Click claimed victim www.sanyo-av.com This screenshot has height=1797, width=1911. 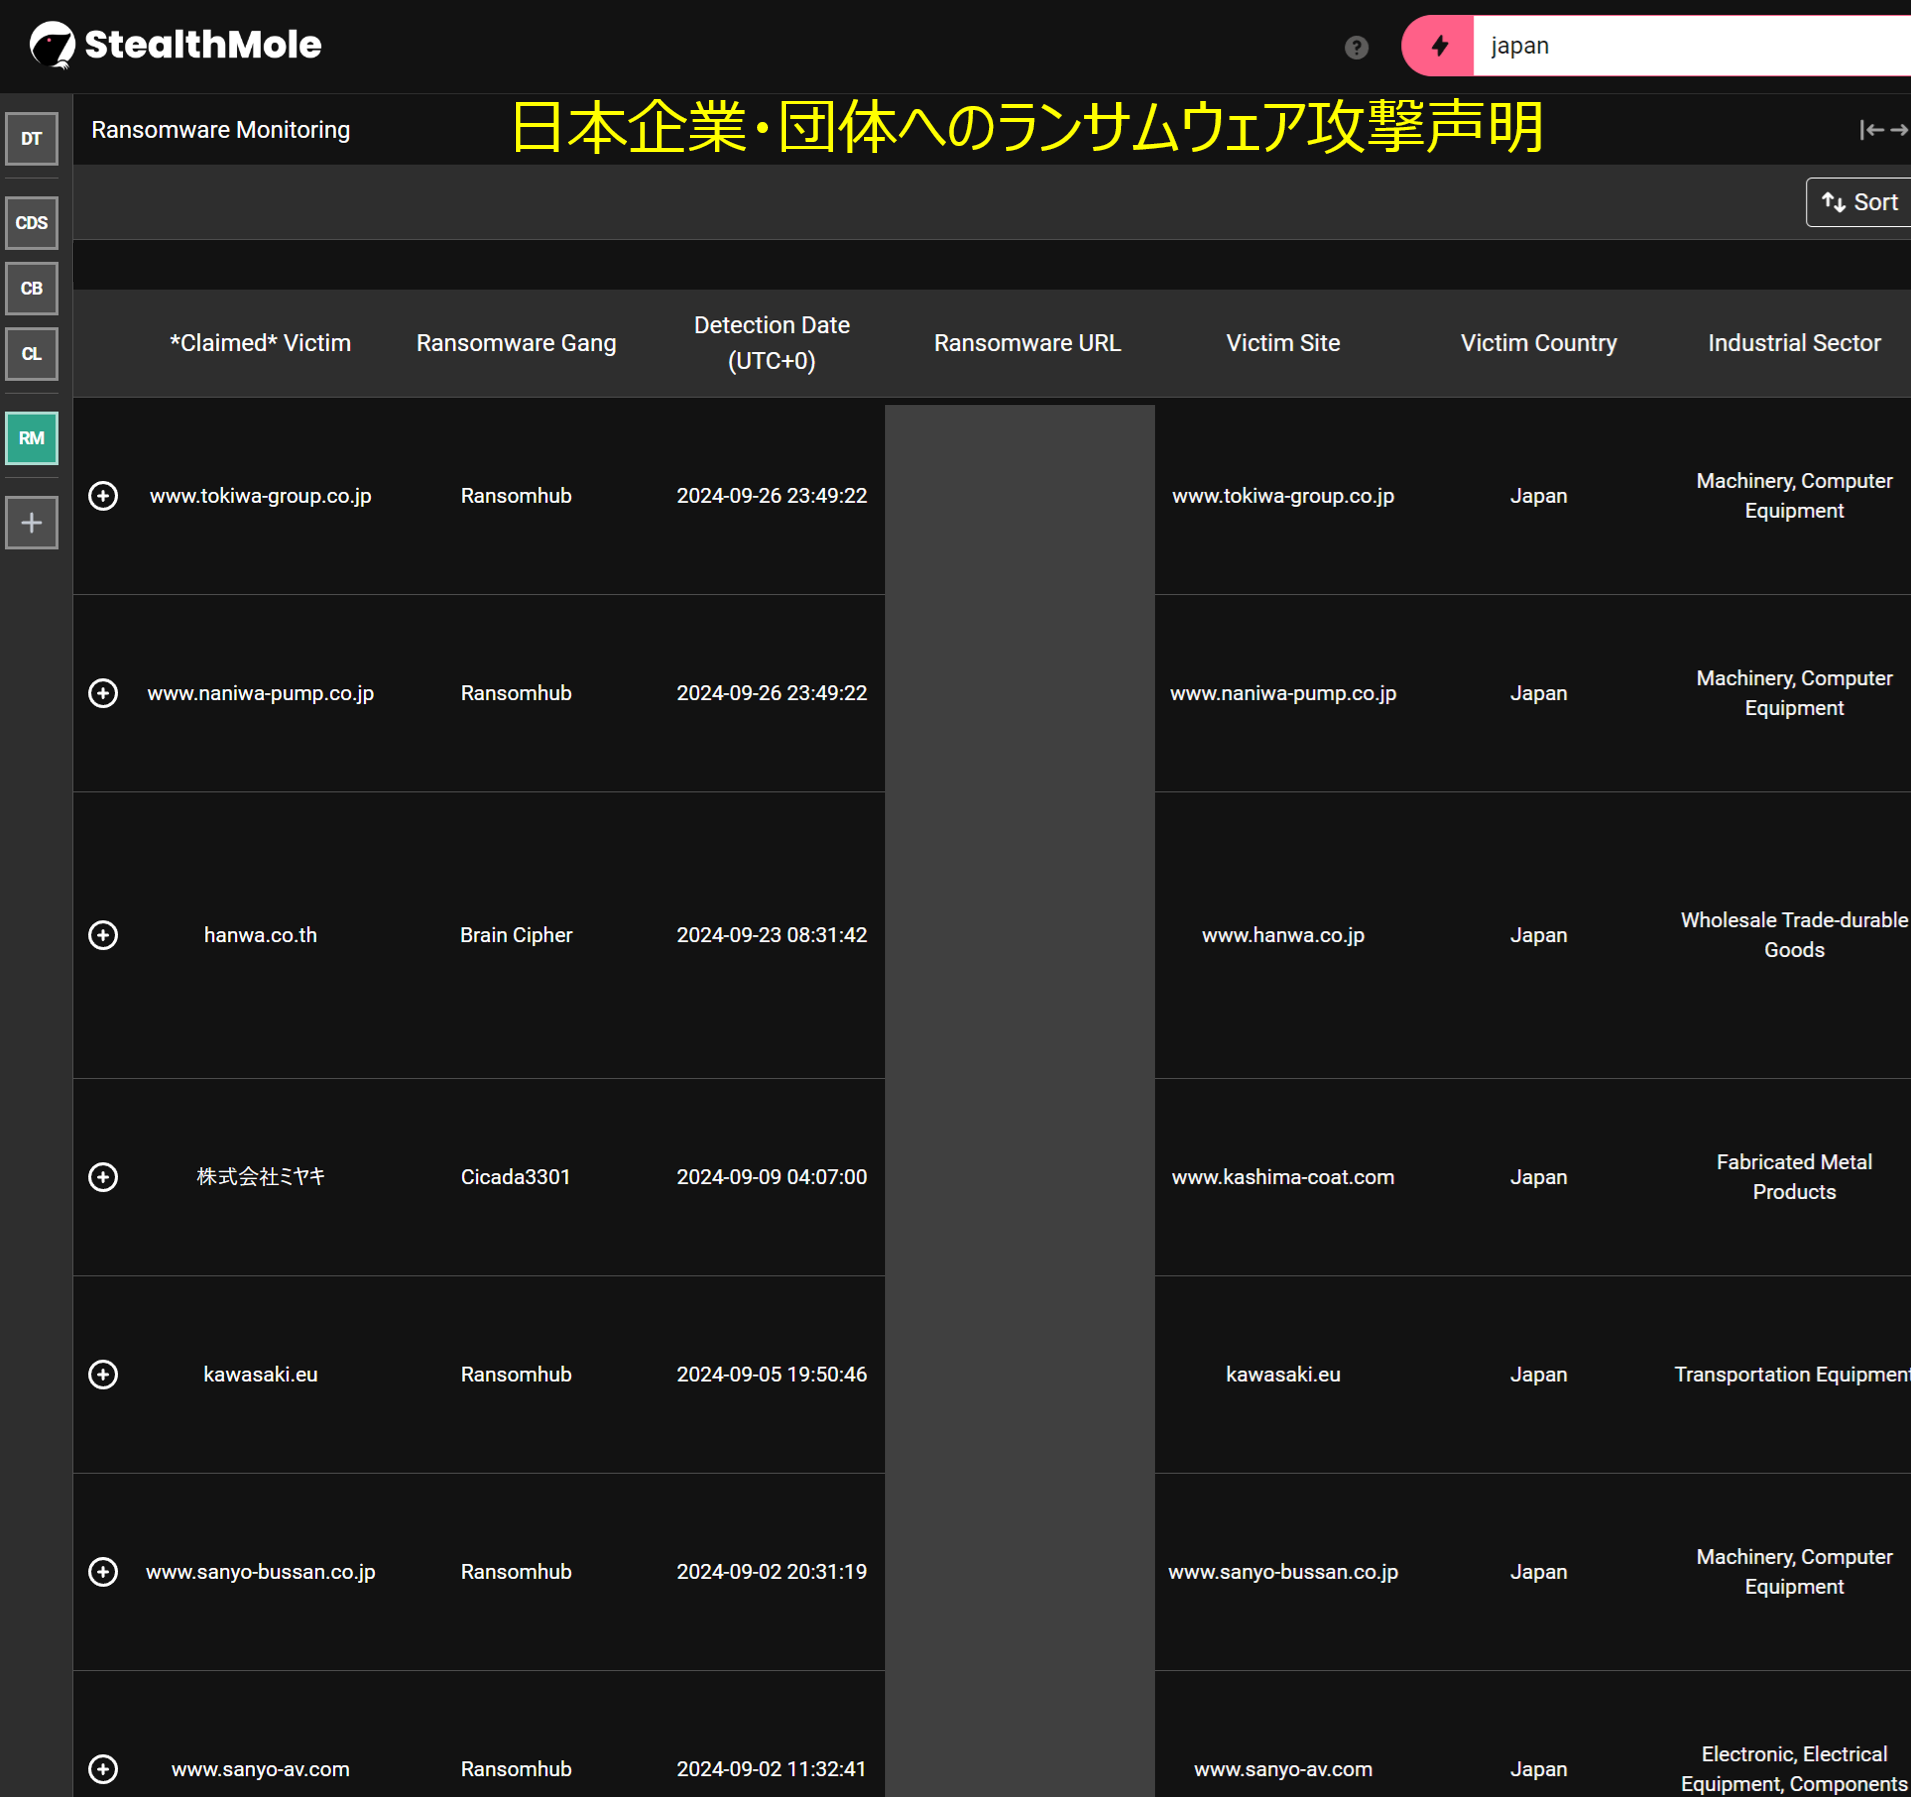[260, 1769]
